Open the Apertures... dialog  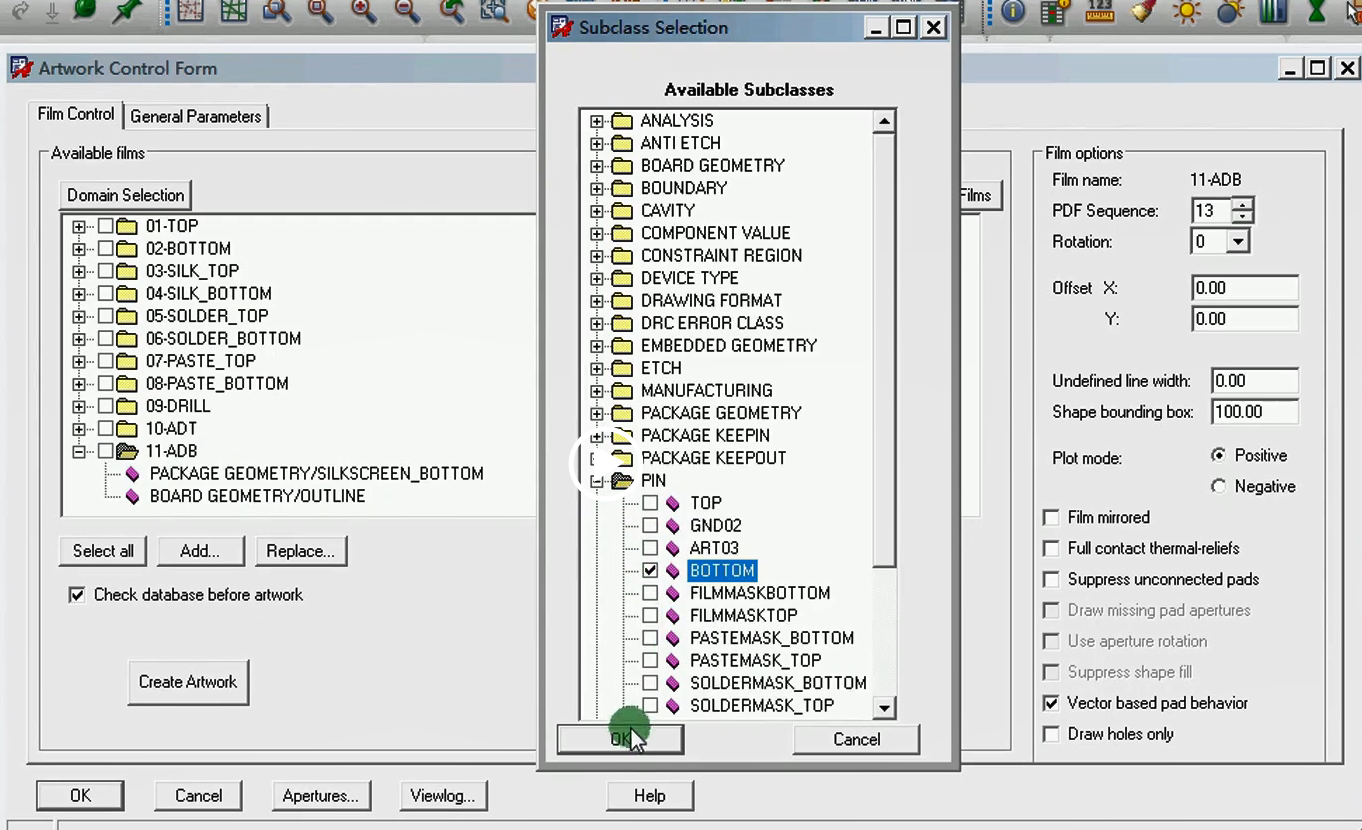(x=321, y=796)
